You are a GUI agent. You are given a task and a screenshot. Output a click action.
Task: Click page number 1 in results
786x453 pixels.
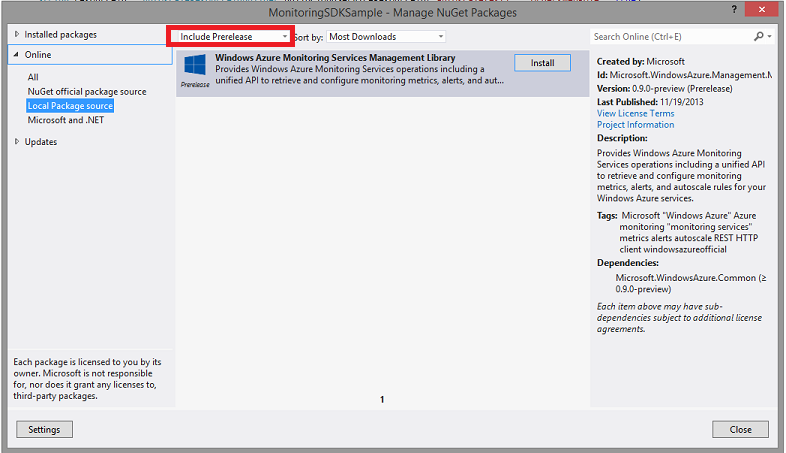click(x=382, y=399)
